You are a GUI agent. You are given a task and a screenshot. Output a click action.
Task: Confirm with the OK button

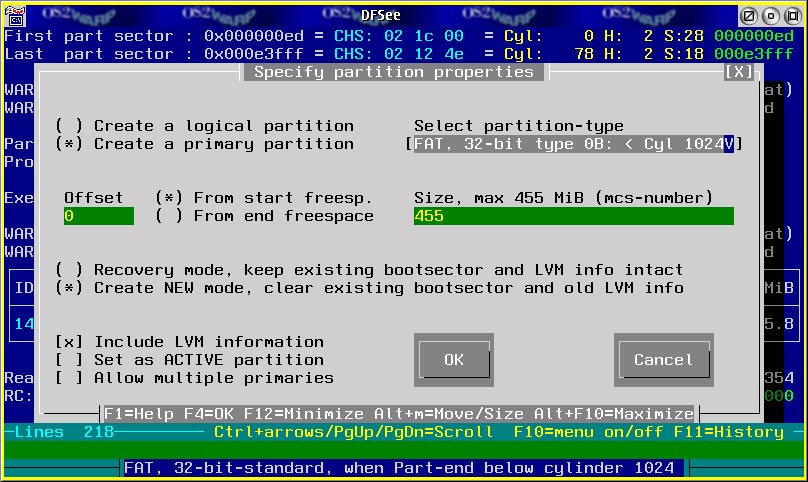coord(453,360)
